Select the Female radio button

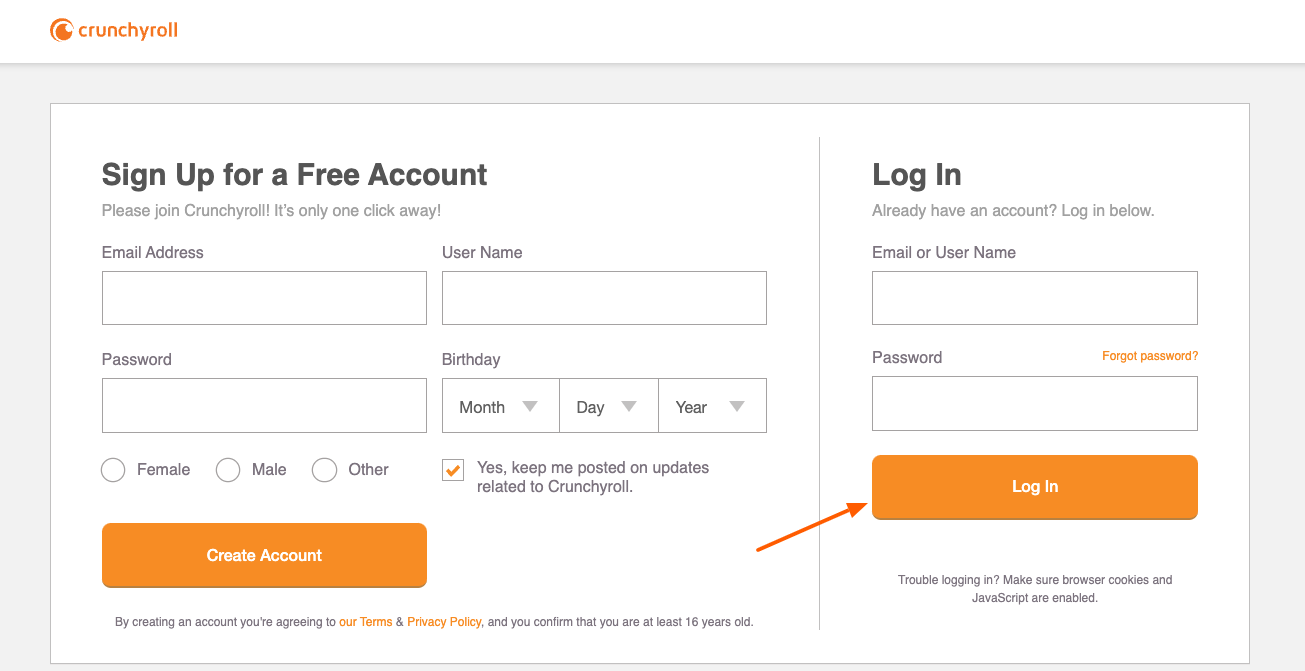click(x=113, y=470)
